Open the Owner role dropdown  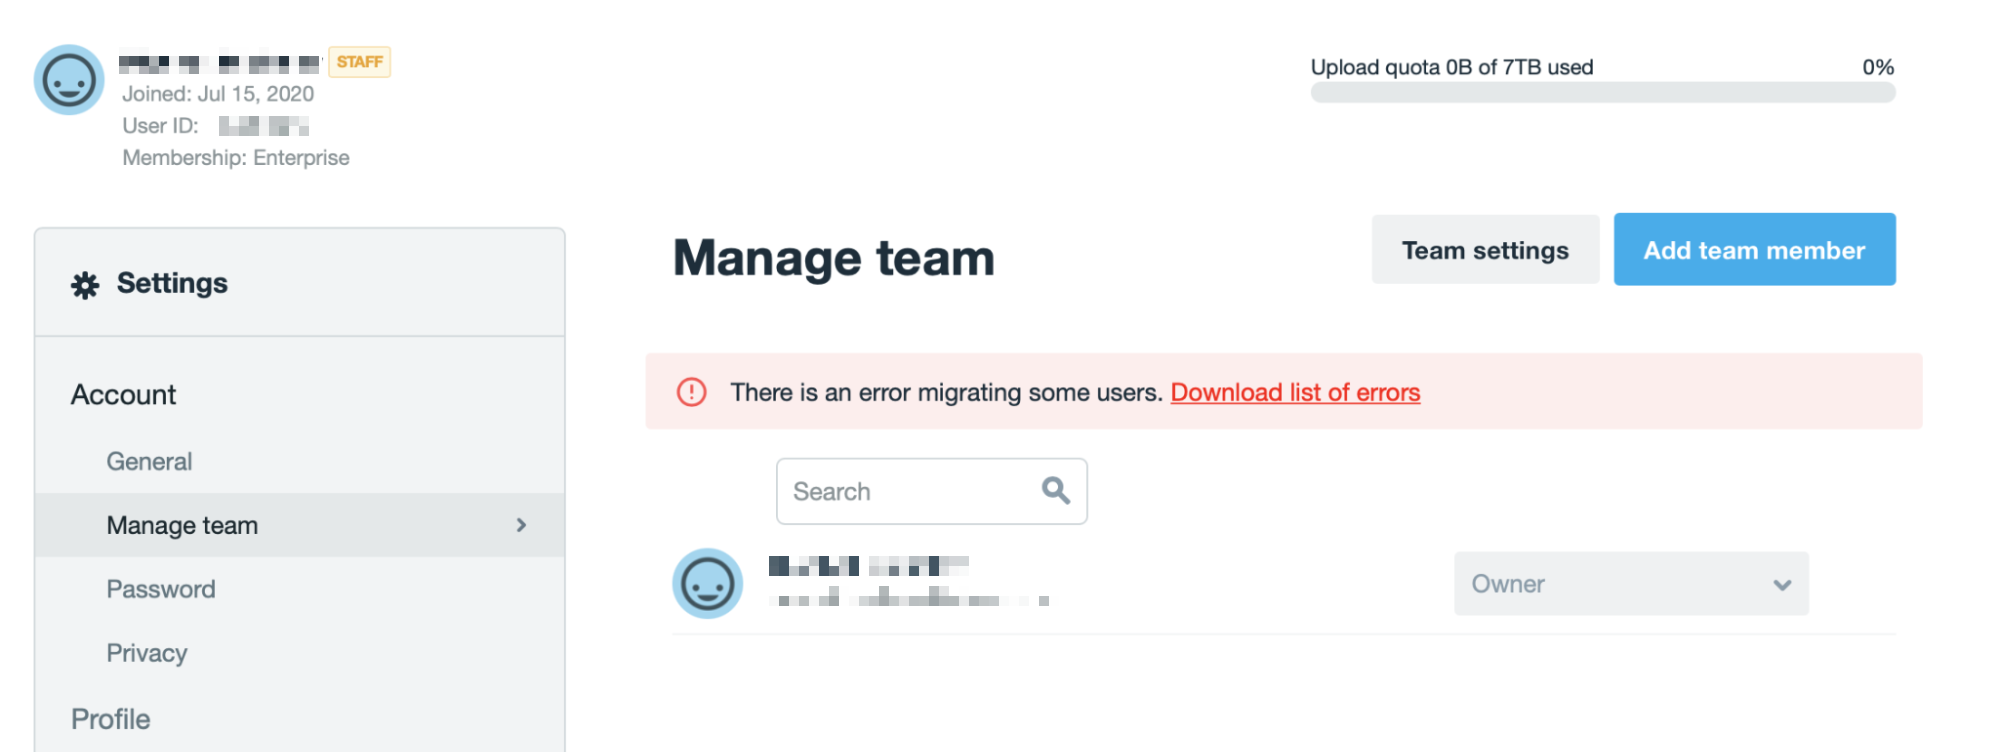[x=1630, y=584]
